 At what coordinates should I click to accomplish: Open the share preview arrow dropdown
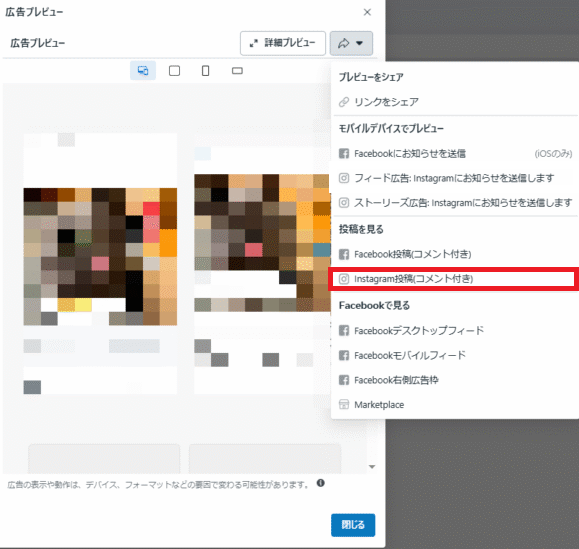tap(351, 43)
